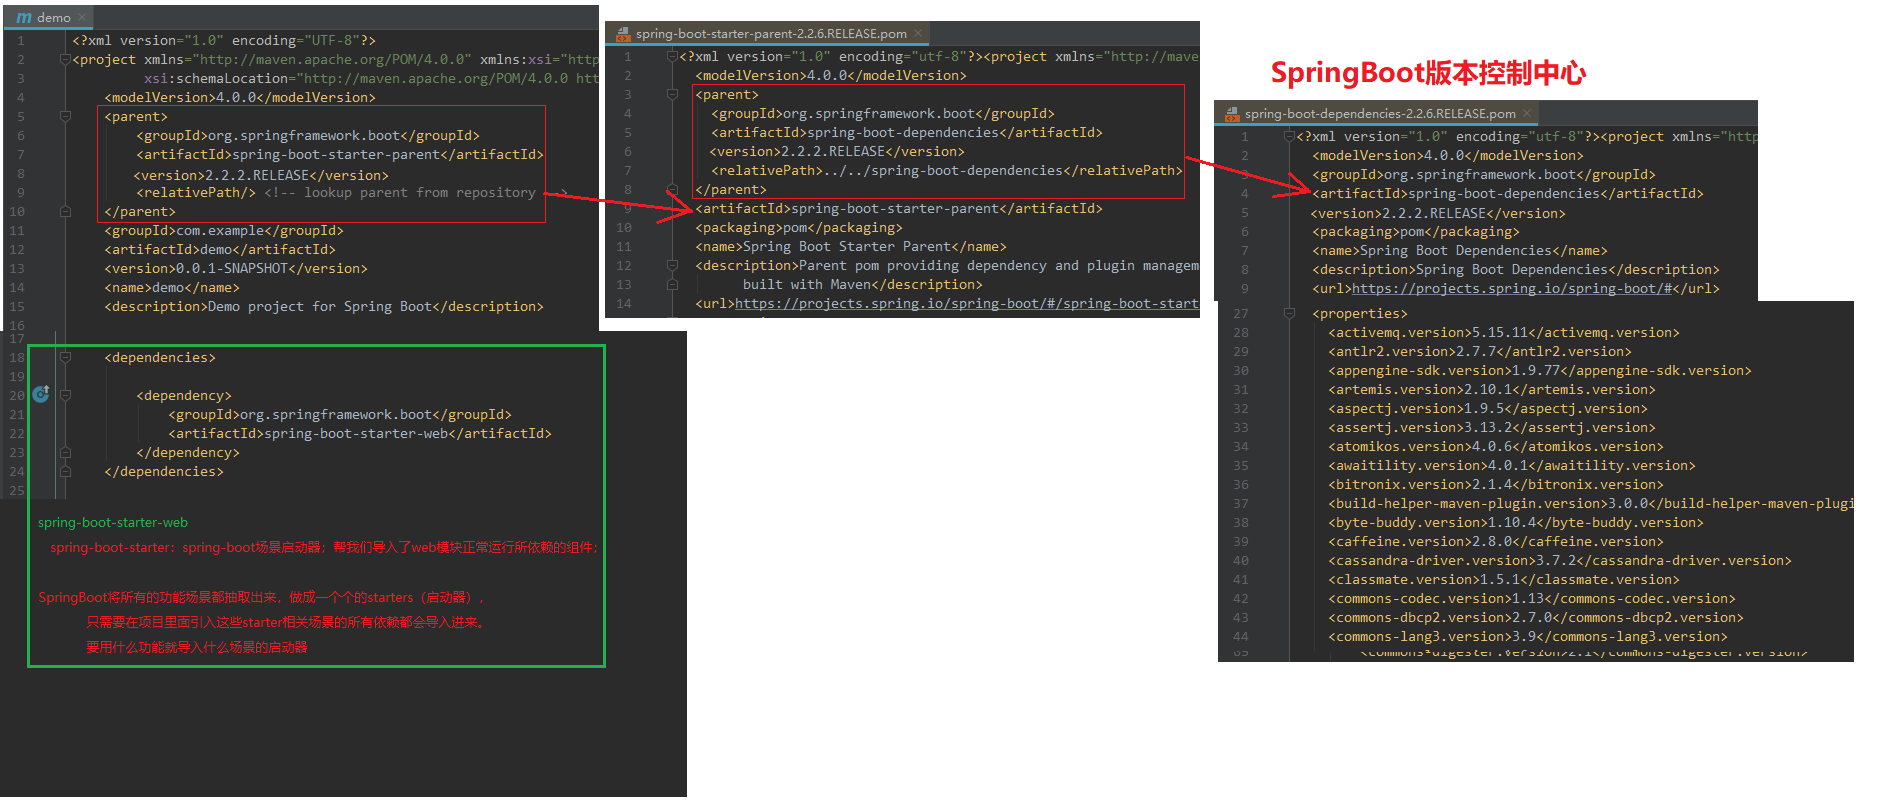Click the commons-dbcp2.version 2.7.0 property line
Screen dimensions: 1884x804
[1536, 617]
